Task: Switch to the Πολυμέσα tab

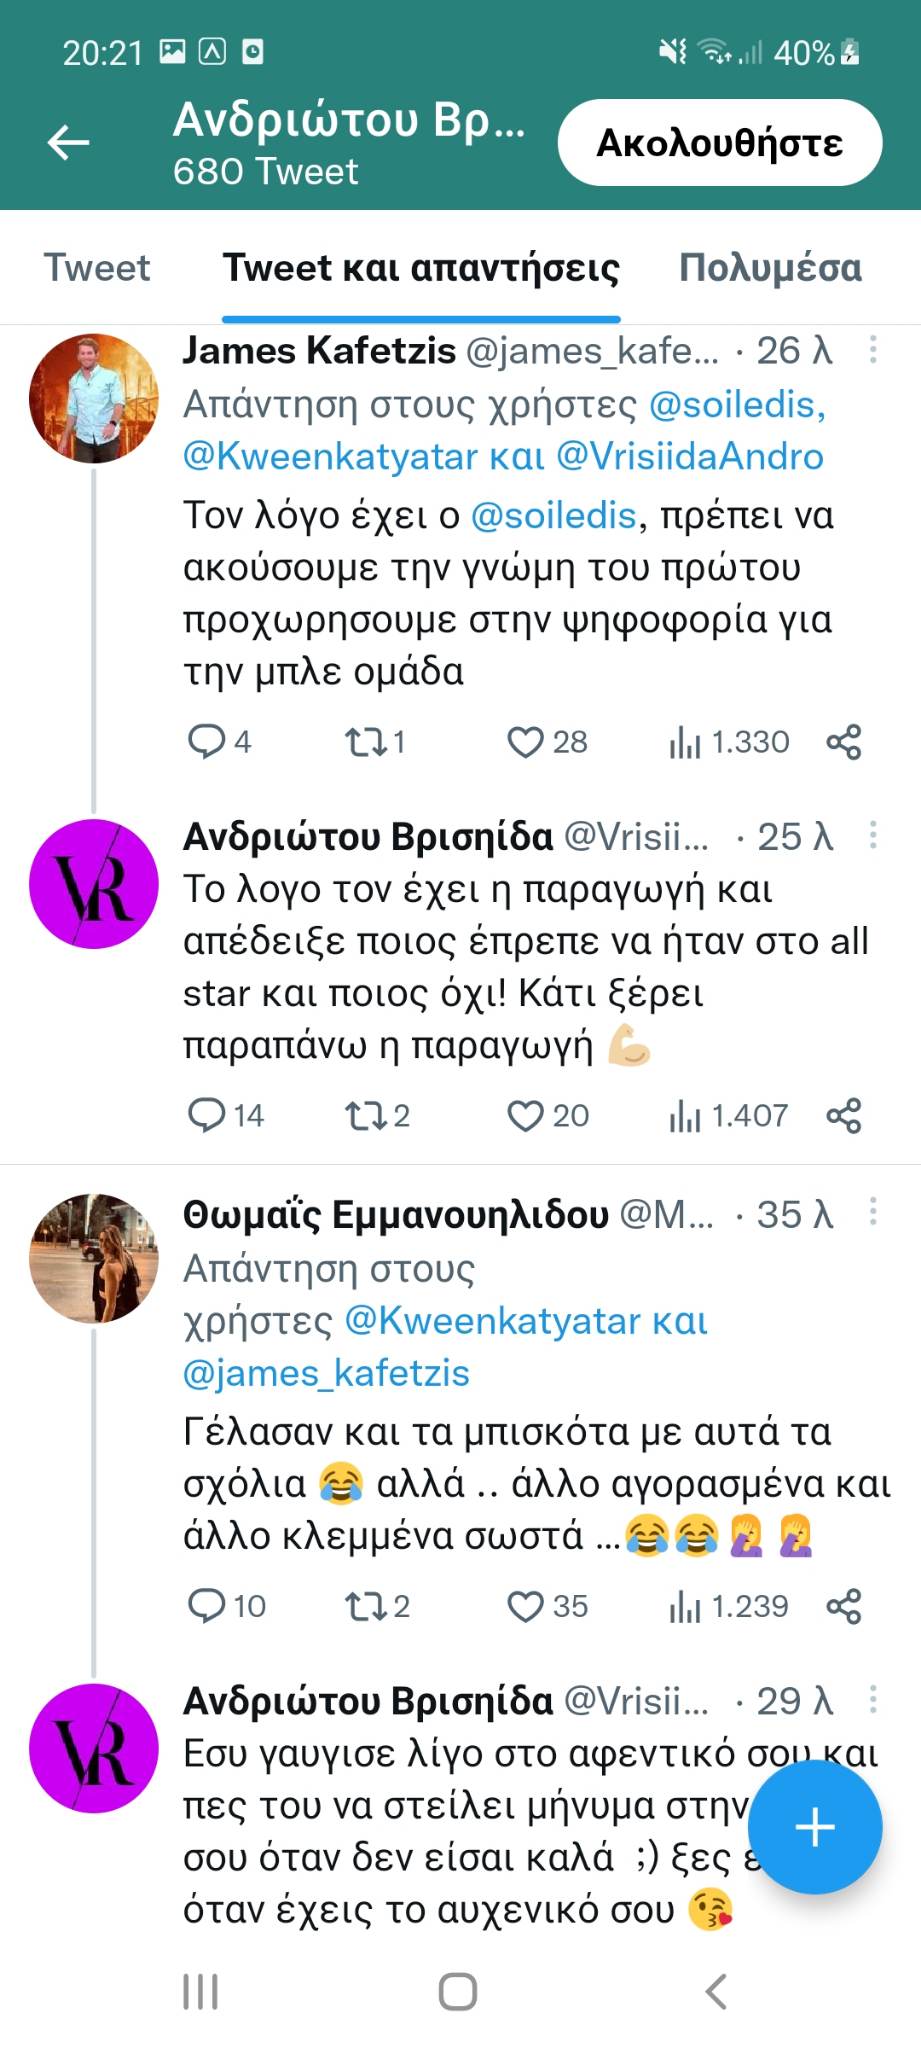Action: tap(770, 268)
